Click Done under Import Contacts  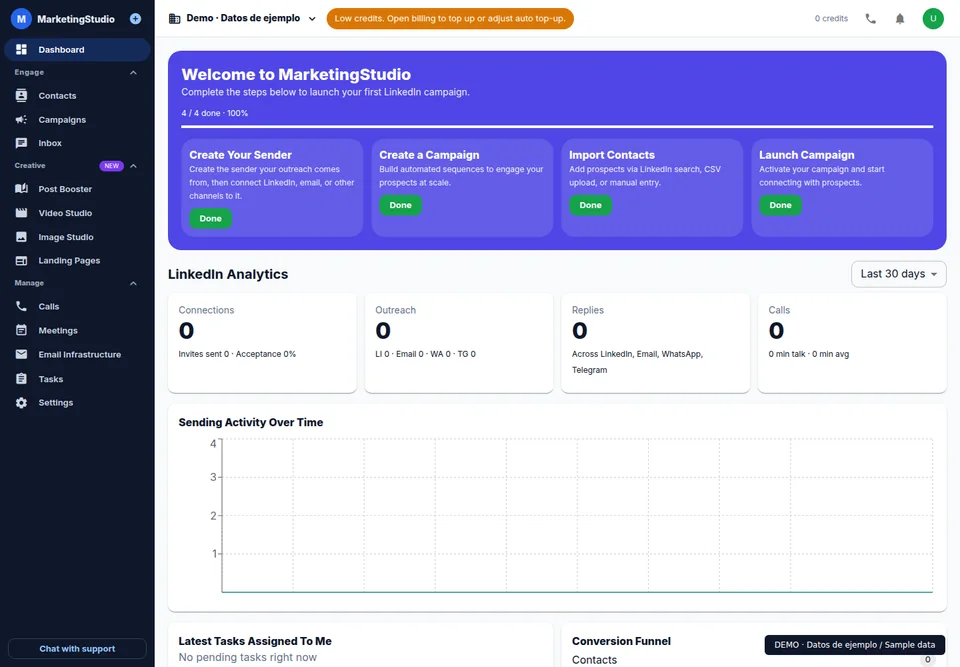click(x=590, y=205)
